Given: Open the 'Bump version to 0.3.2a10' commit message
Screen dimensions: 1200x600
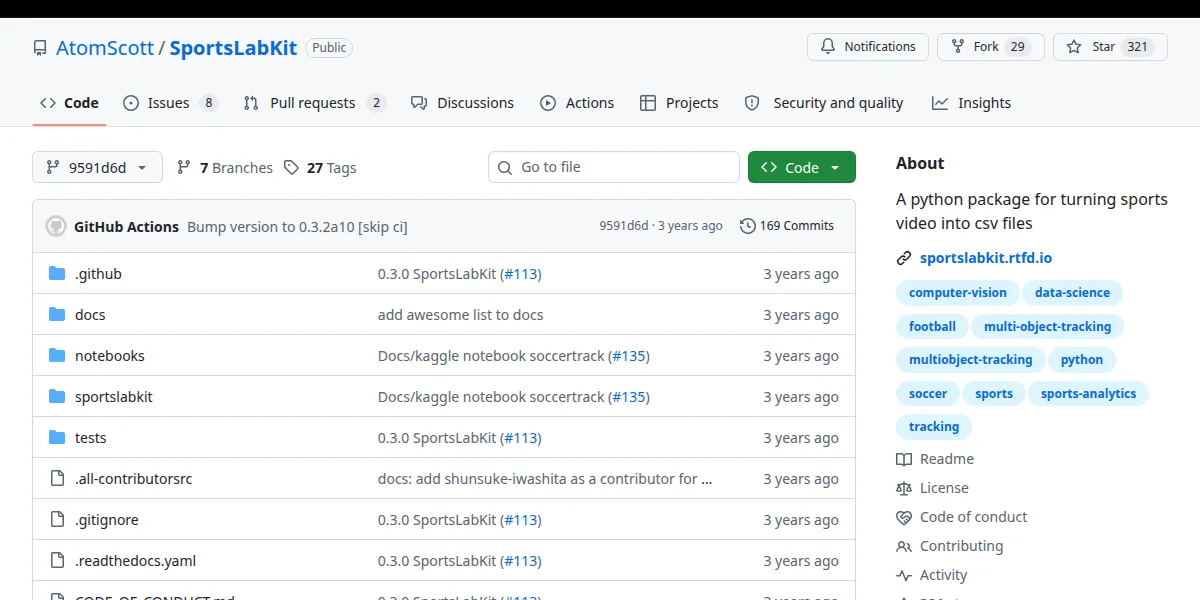Looking at the screenshot, I should [x=297, y=227].
